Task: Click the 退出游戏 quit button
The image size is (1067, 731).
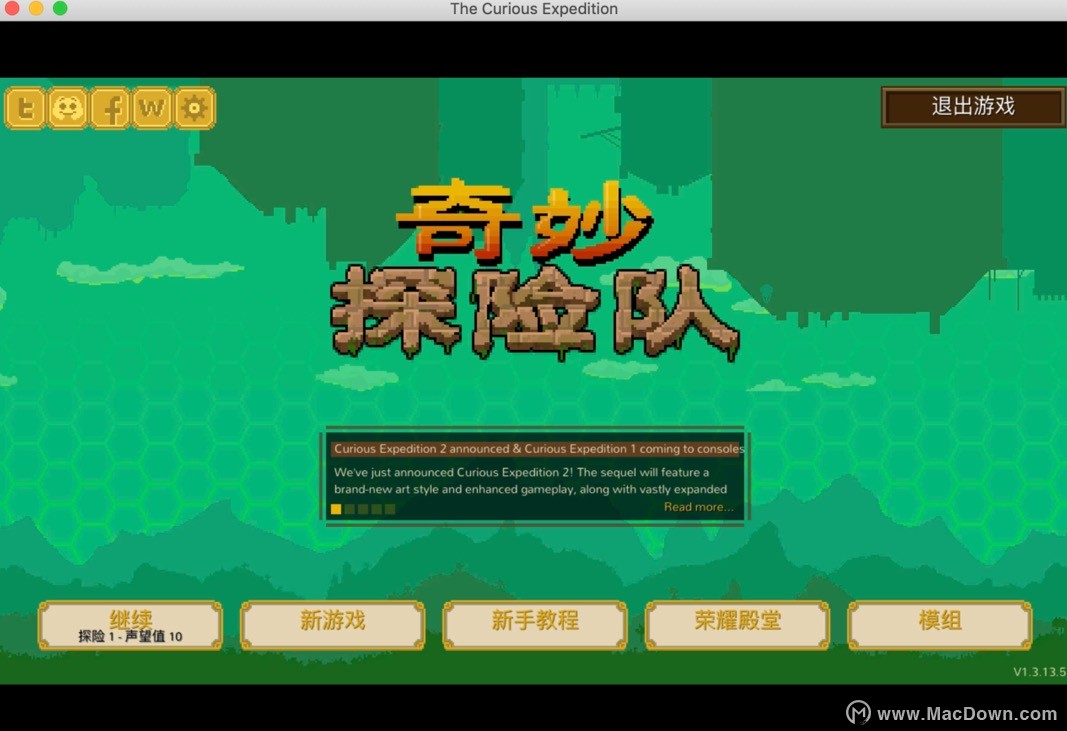Action: coord(973,106)
